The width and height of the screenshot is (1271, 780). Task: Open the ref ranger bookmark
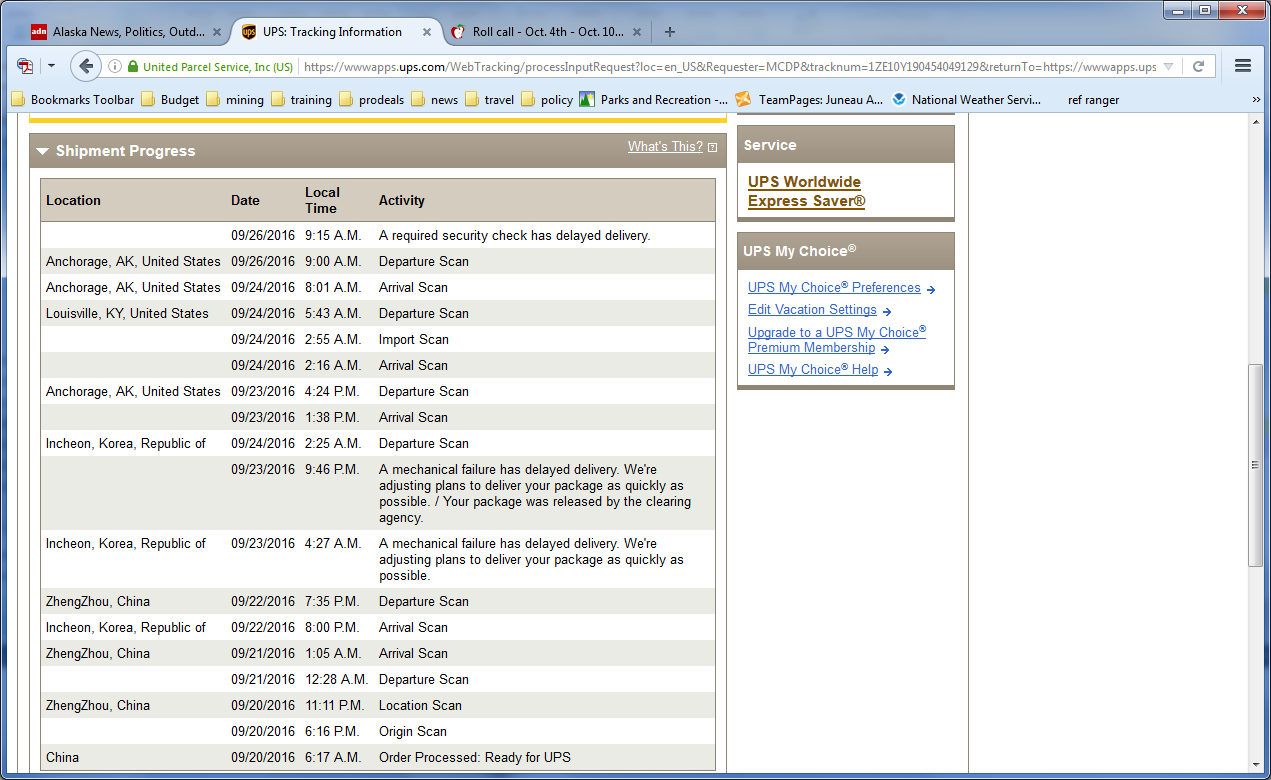pyautogui.click(x=1093, y=100)
